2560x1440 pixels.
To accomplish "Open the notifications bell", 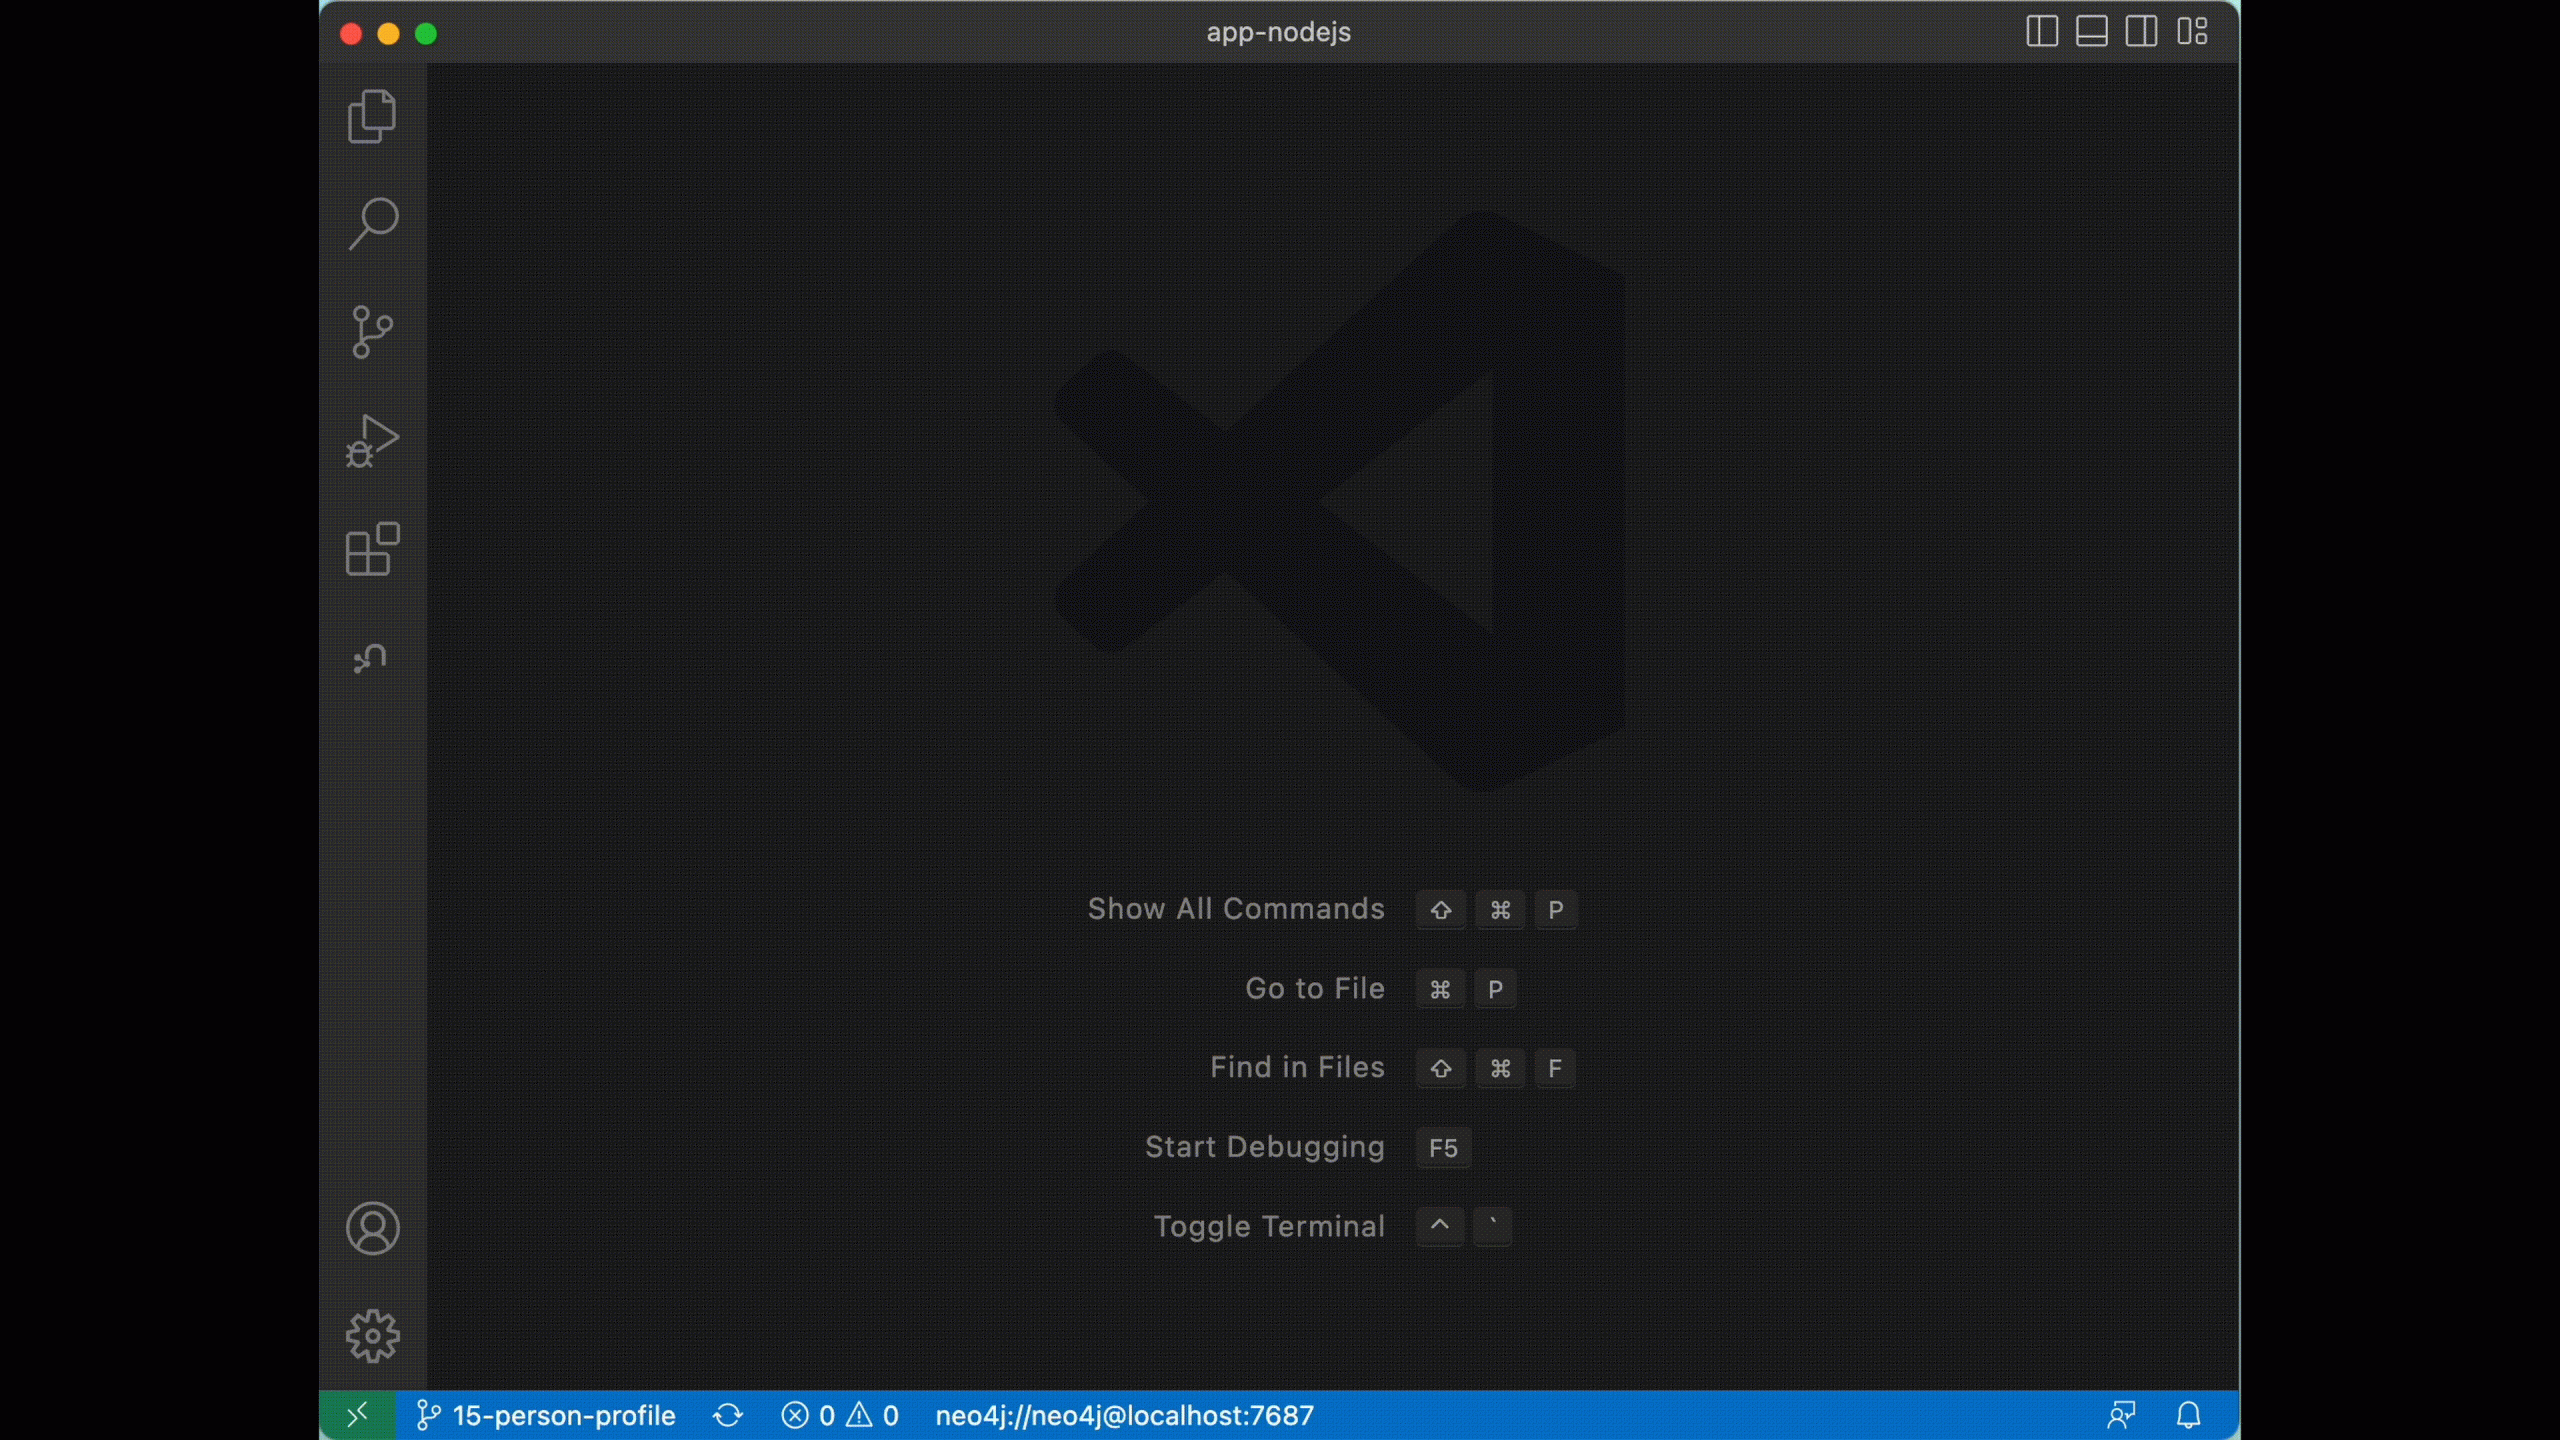I will (2189, 1415).
